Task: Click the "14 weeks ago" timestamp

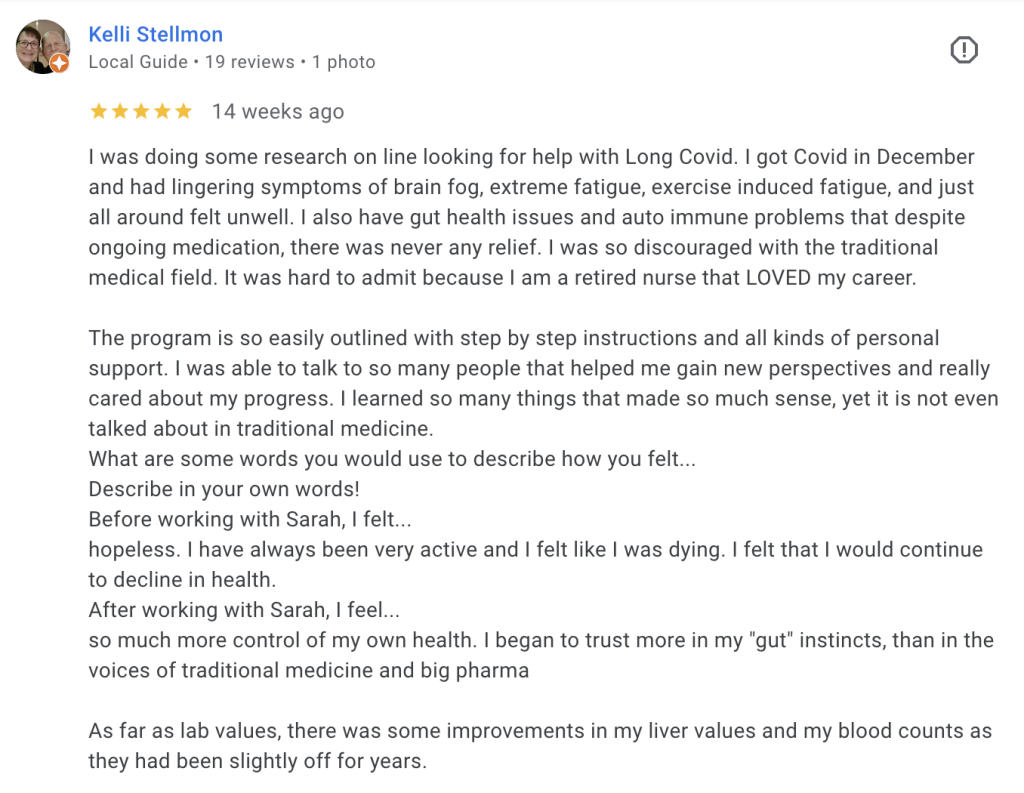Action: pyautogui.click(x=278, y=112)
